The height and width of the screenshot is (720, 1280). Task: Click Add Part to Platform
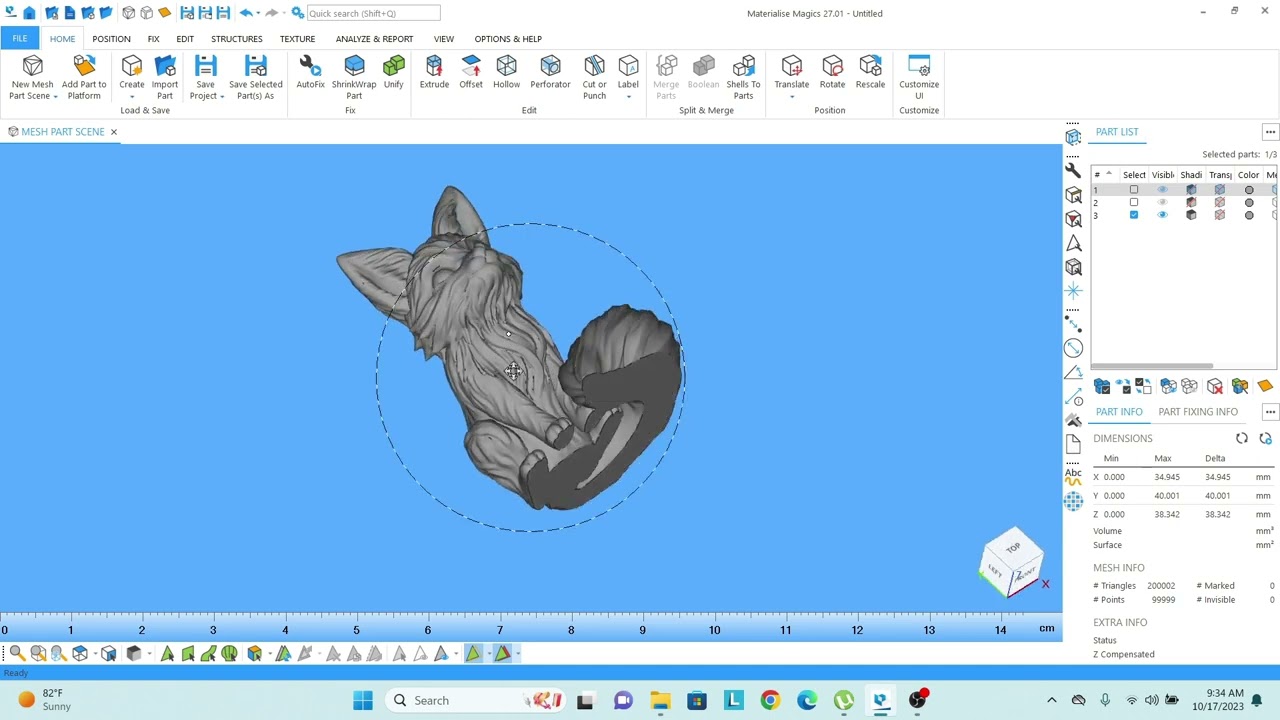click(x=84, y=77)
